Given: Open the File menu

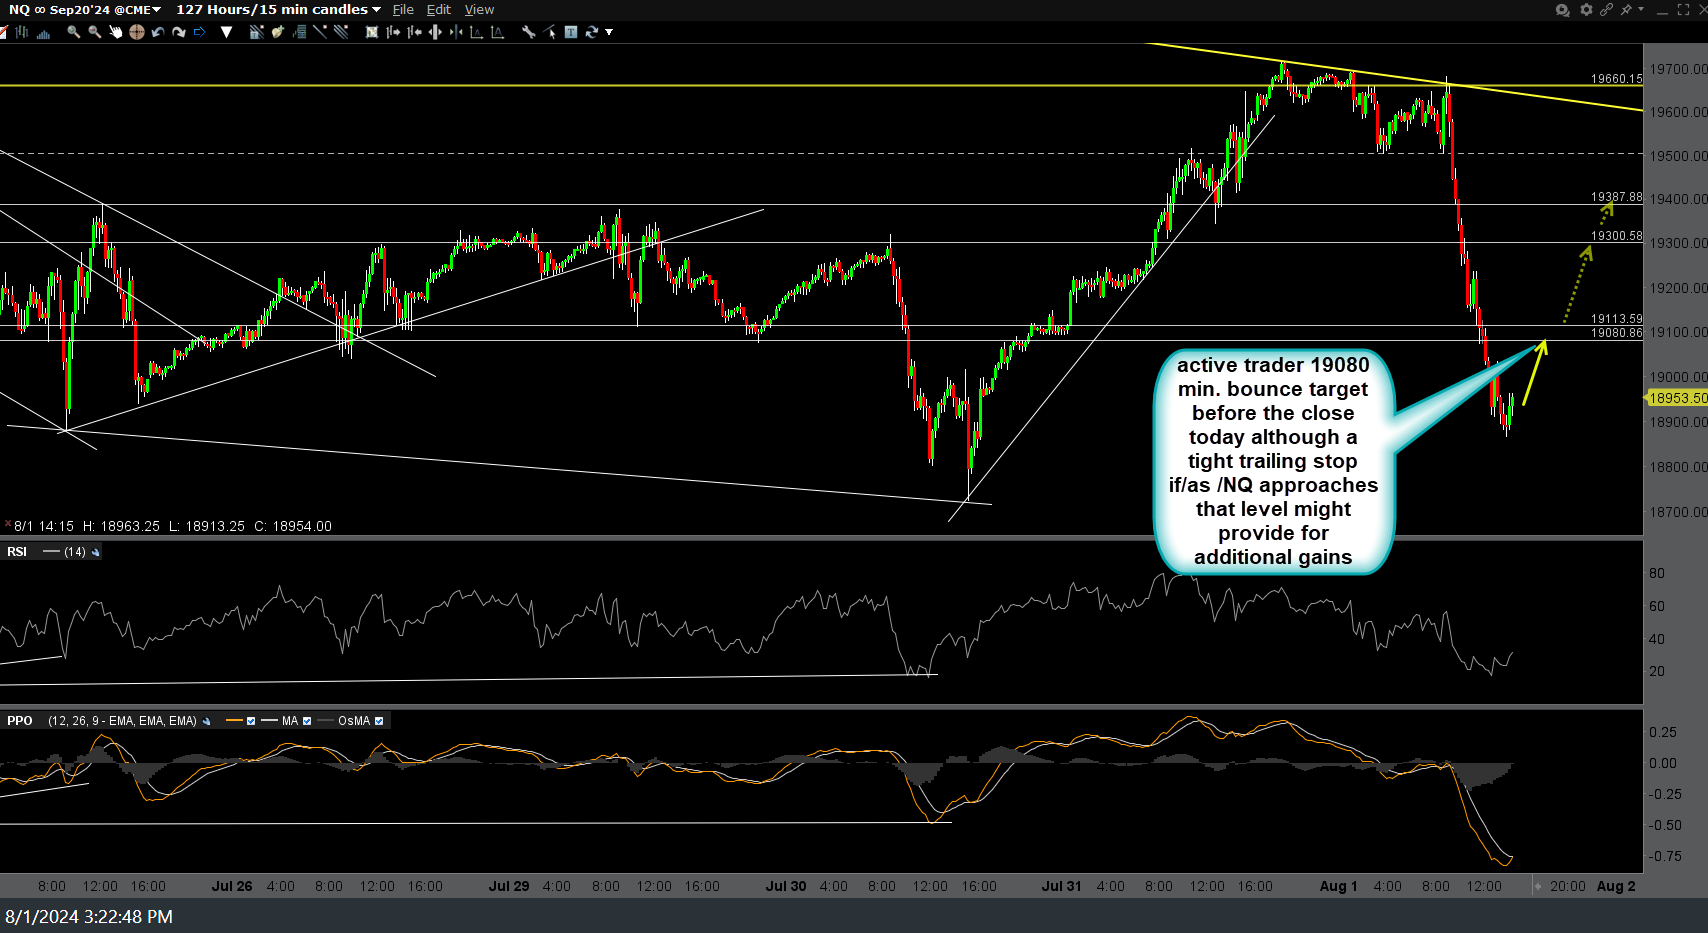Looking at the screenshot, I should (403, 9).
